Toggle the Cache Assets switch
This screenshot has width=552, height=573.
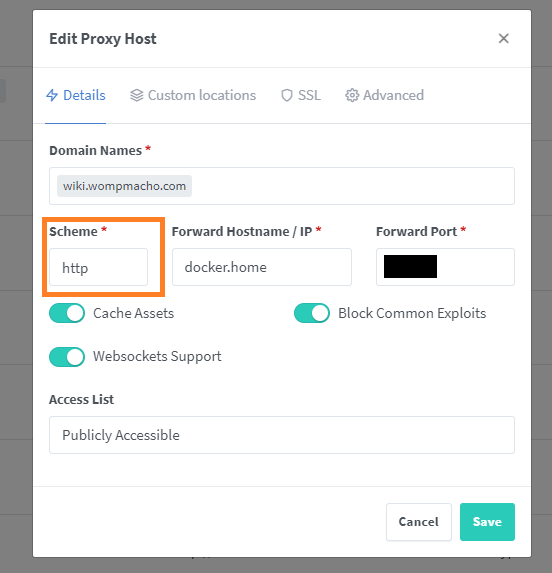click(x=67, y=313)
